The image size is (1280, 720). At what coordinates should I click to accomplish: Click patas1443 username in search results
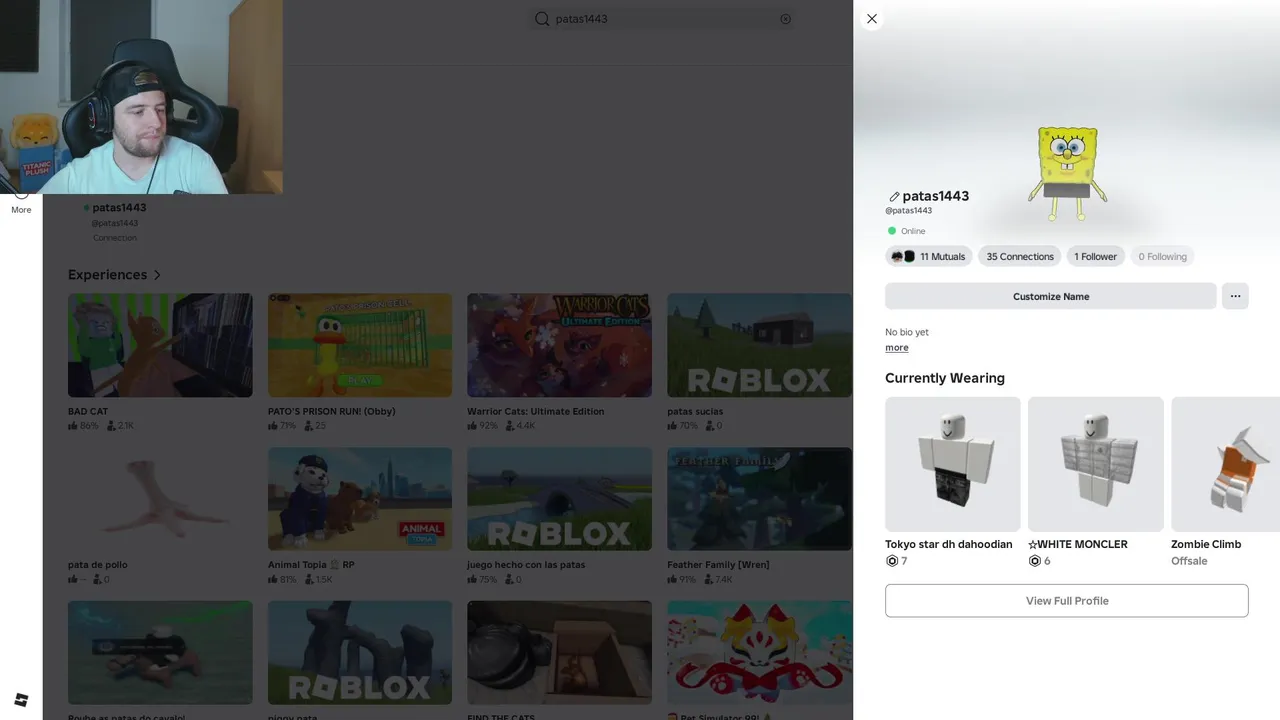[119, 208]
